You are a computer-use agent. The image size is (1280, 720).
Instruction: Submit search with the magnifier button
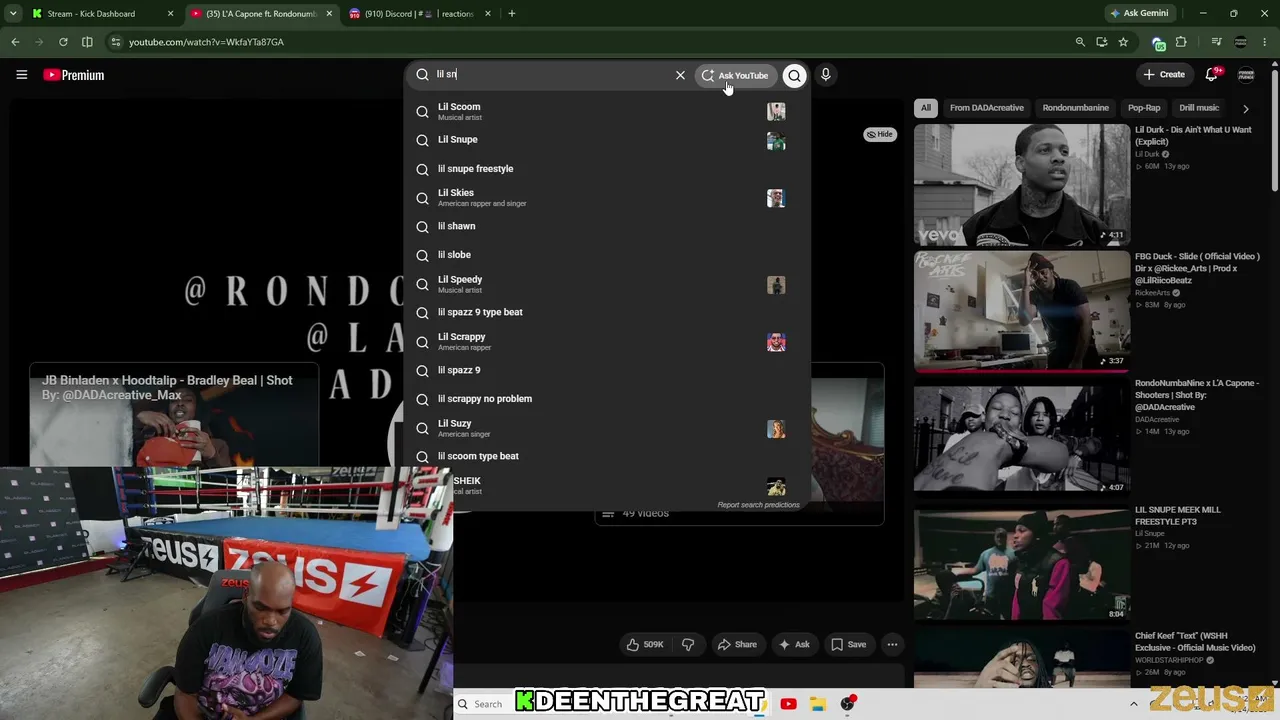click(794, 75)
